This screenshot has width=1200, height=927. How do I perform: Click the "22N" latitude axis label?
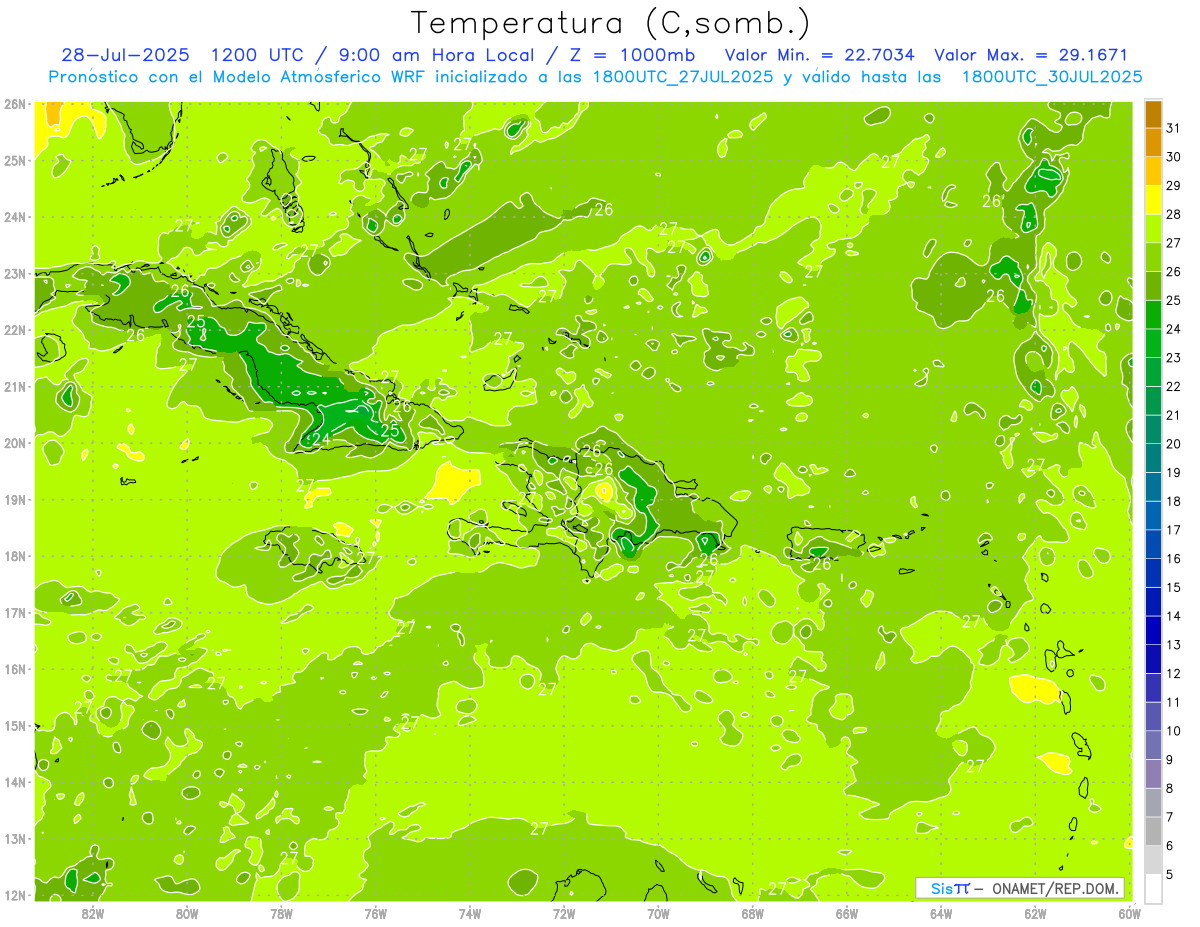coord(14,330)
